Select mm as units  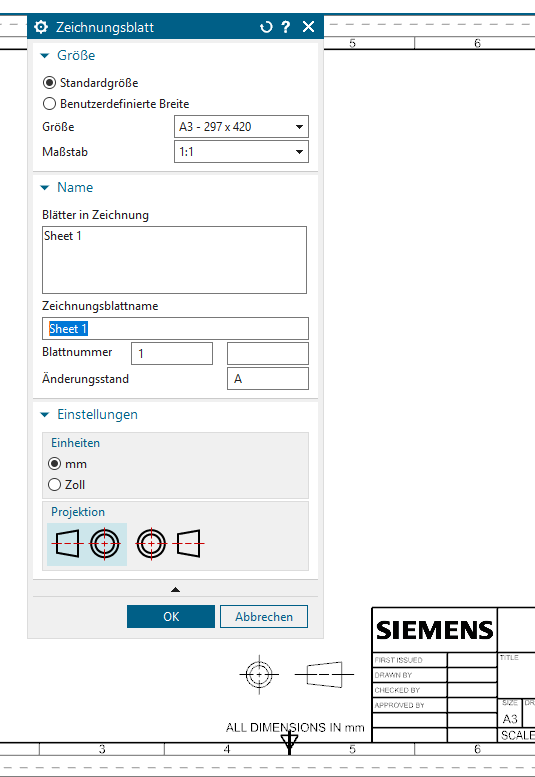coord(54,464)
